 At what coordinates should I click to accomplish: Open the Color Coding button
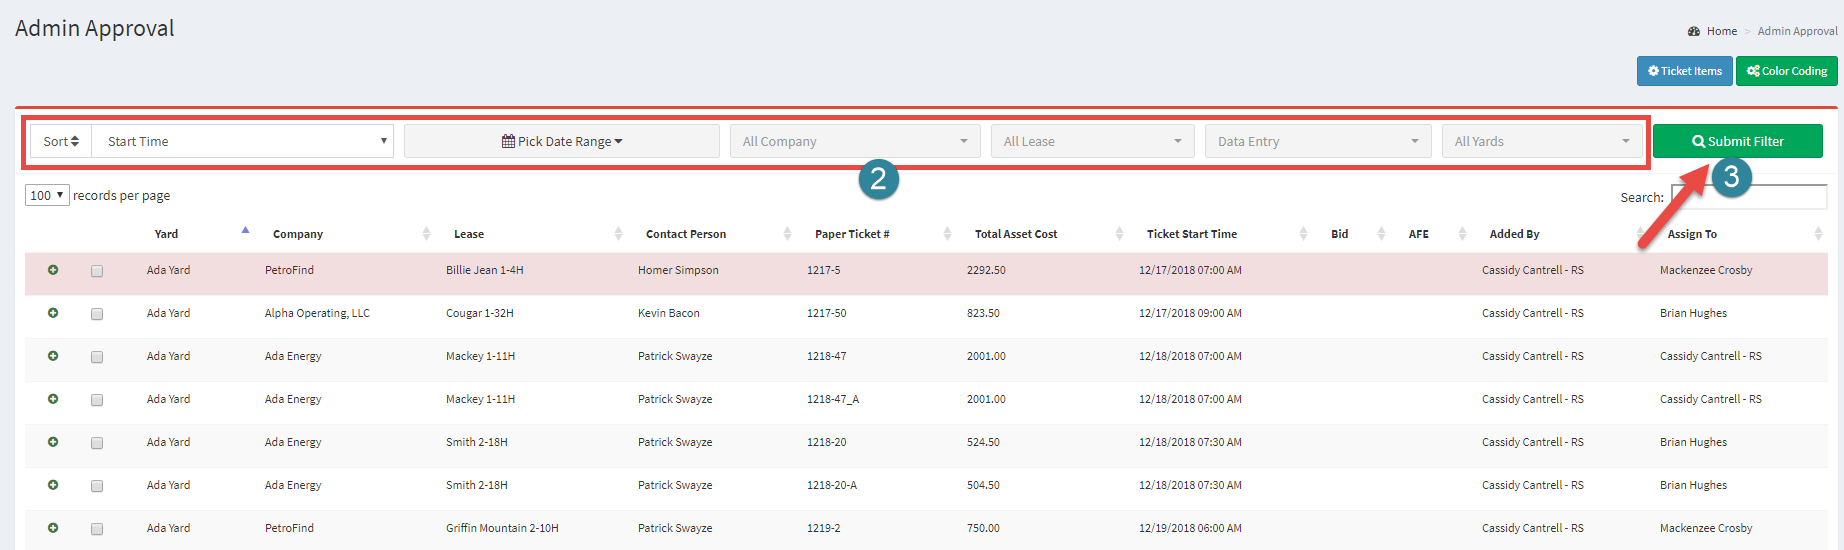pos(1787,71)
